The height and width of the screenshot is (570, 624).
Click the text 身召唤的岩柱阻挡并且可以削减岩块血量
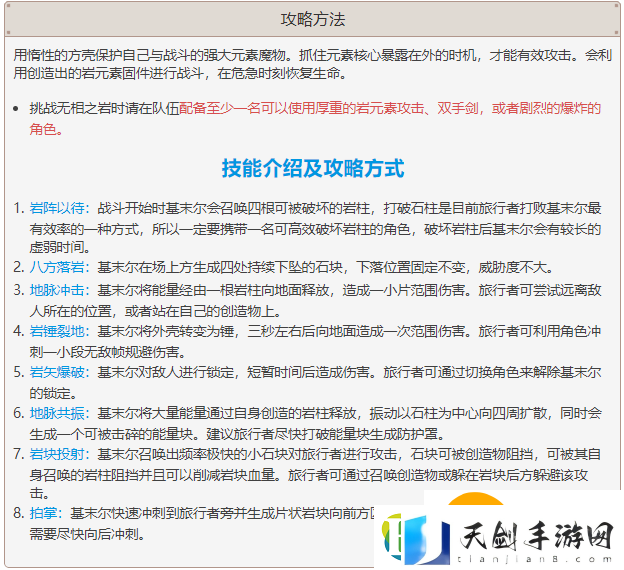pyautogui.click(x=152, y=475)
